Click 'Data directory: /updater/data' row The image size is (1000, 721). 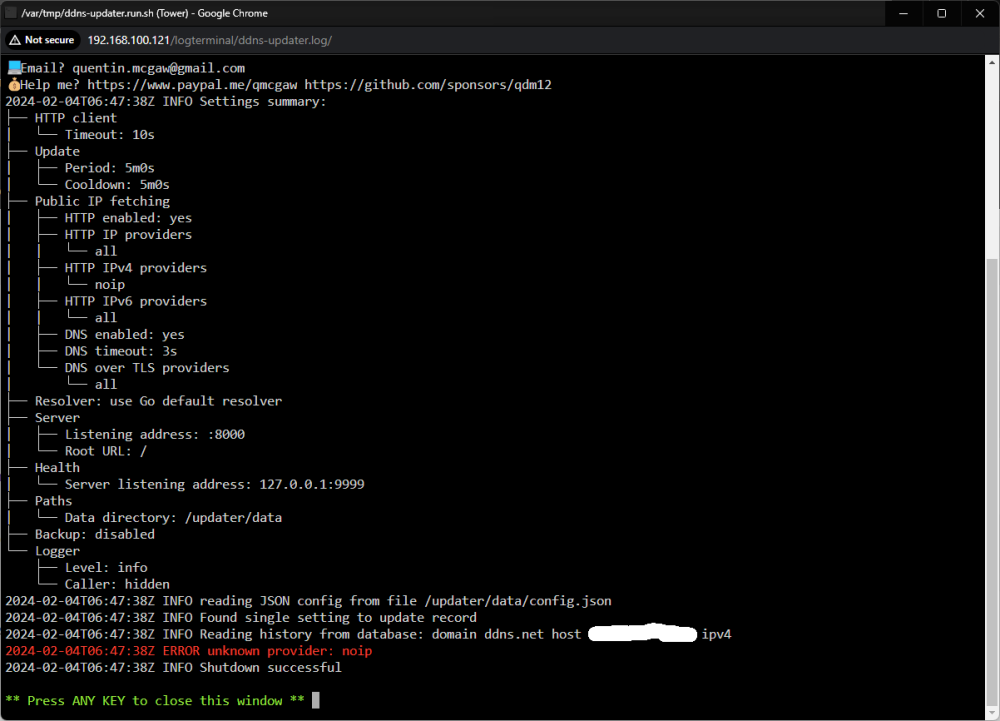173,518
